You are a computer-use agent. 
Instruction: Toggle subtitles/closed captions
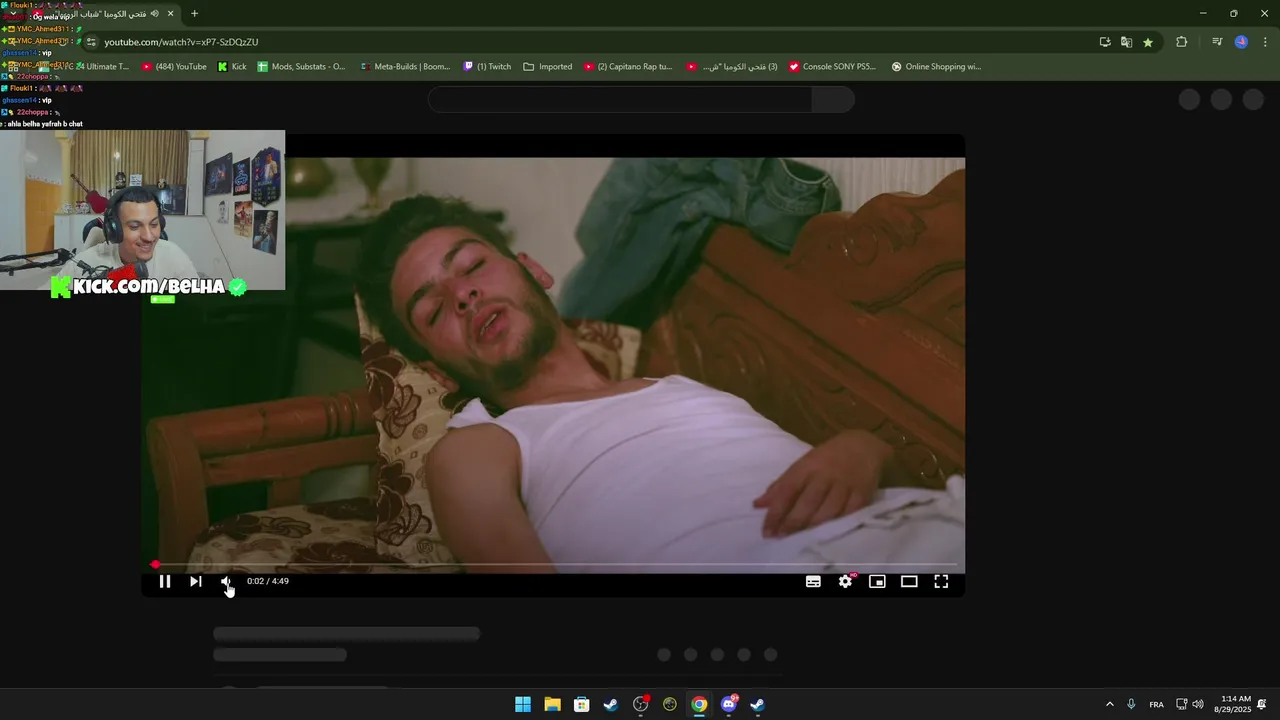click(813, 581)
